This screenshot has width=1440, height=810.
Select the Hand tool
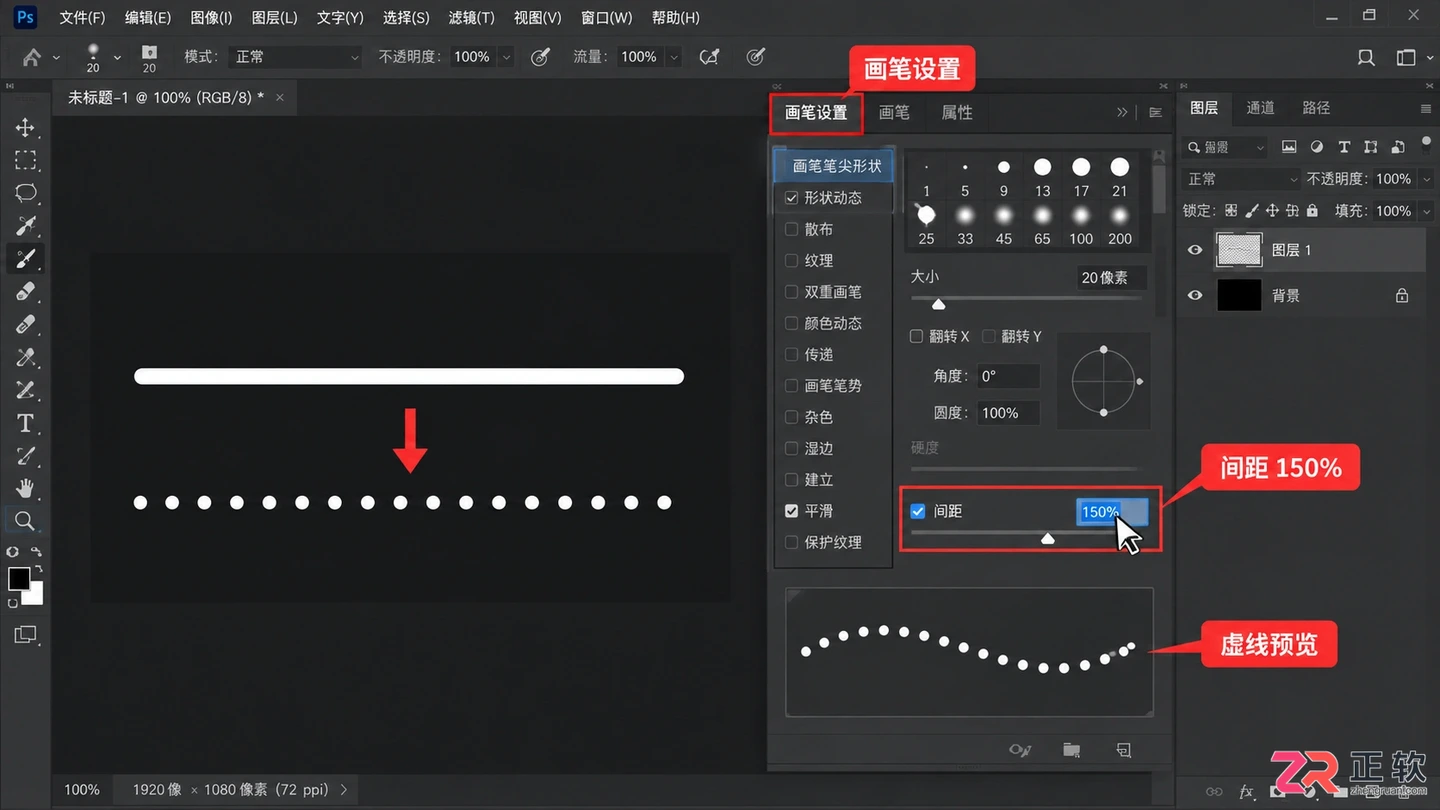(x=25, y=488)
